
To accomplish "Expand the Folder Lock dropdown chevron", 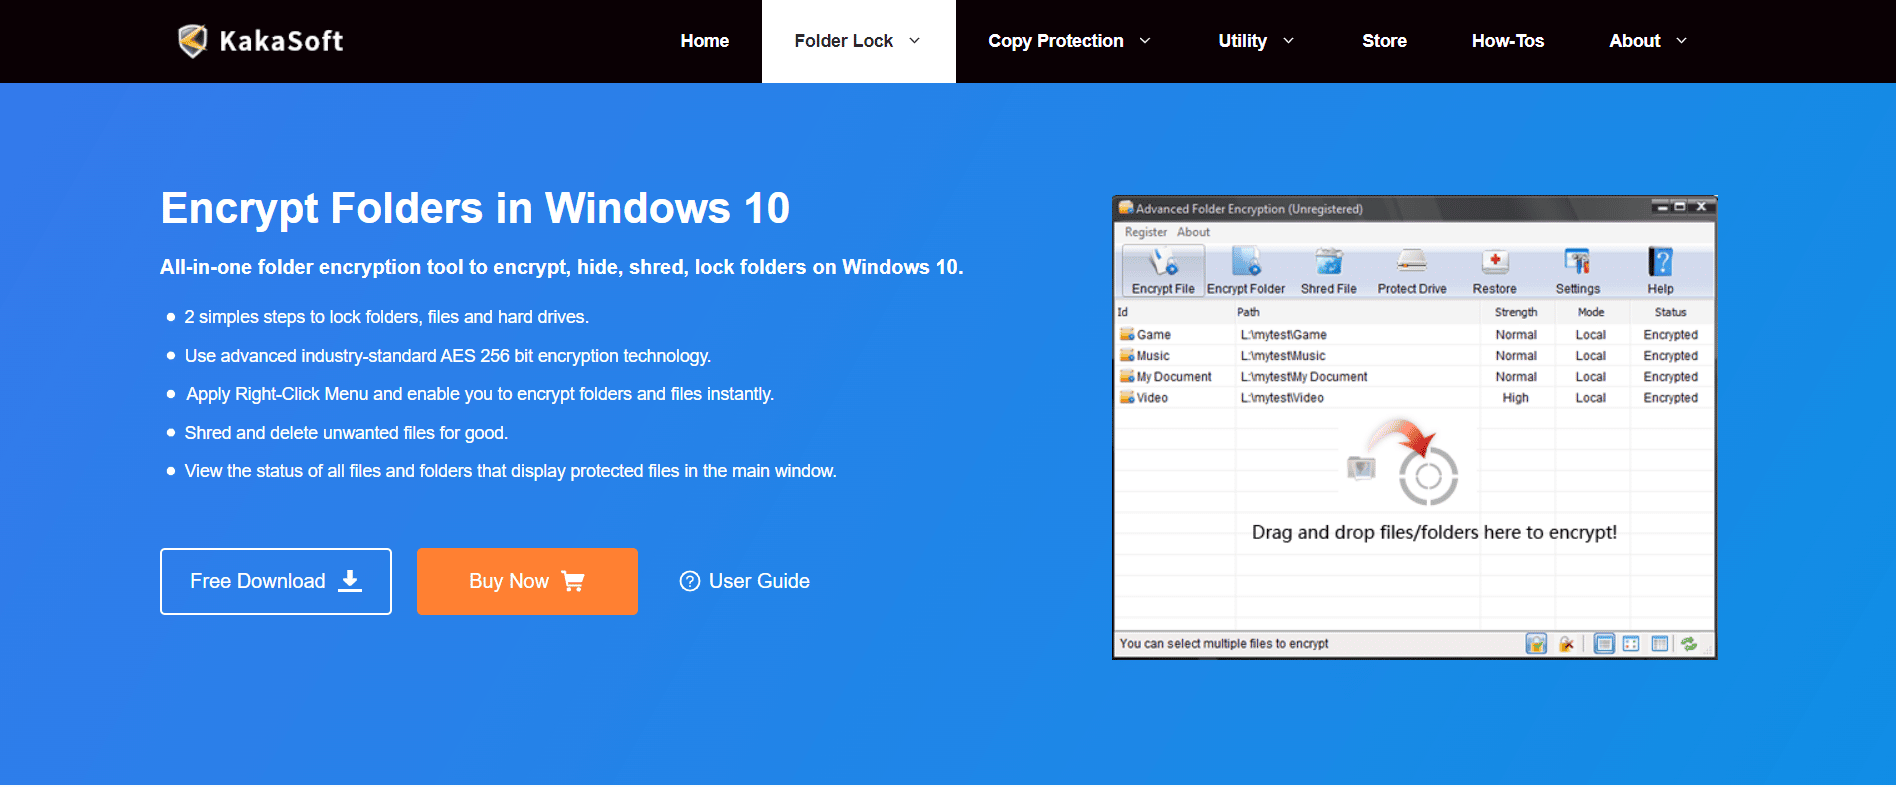I will pos(914,41).
